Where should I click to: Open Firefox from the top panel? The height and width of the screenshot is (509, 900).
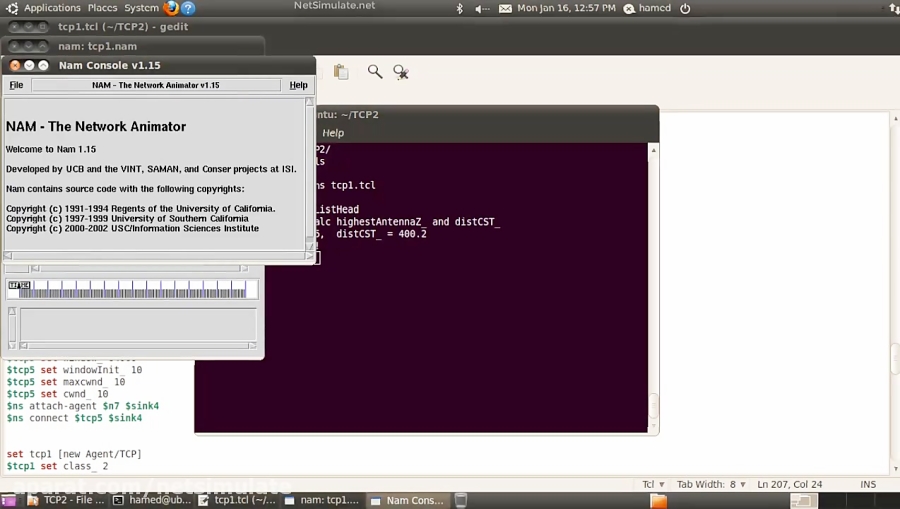(x=170, y=8)
